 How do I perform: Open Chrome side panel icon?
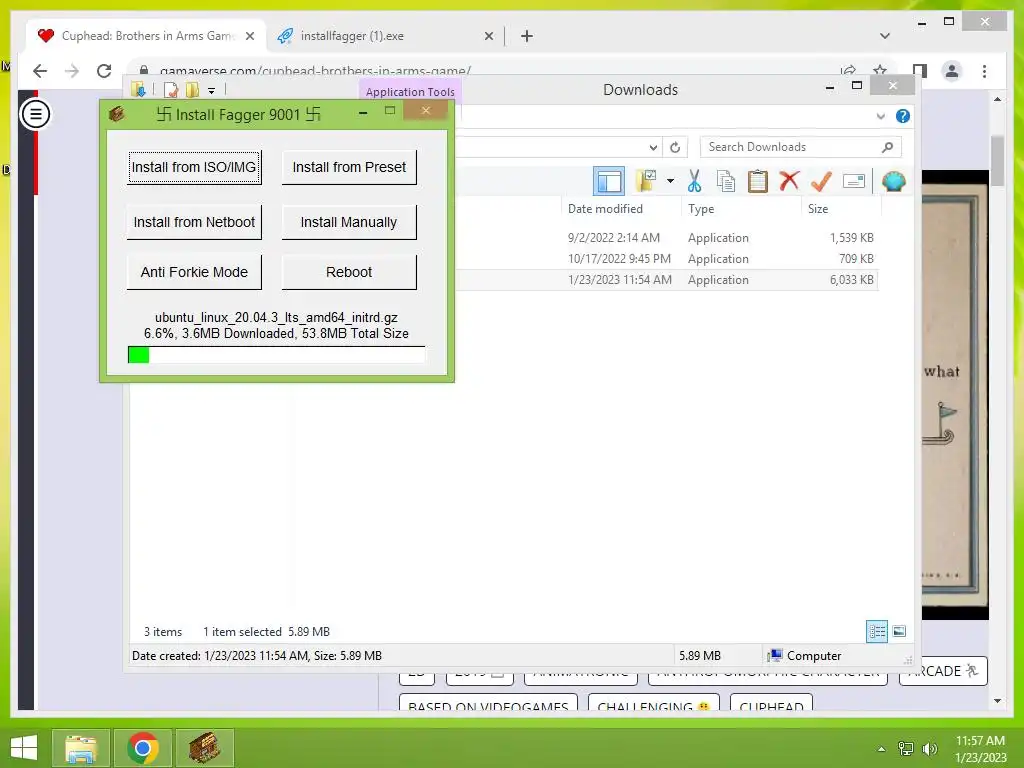[920, 71]
